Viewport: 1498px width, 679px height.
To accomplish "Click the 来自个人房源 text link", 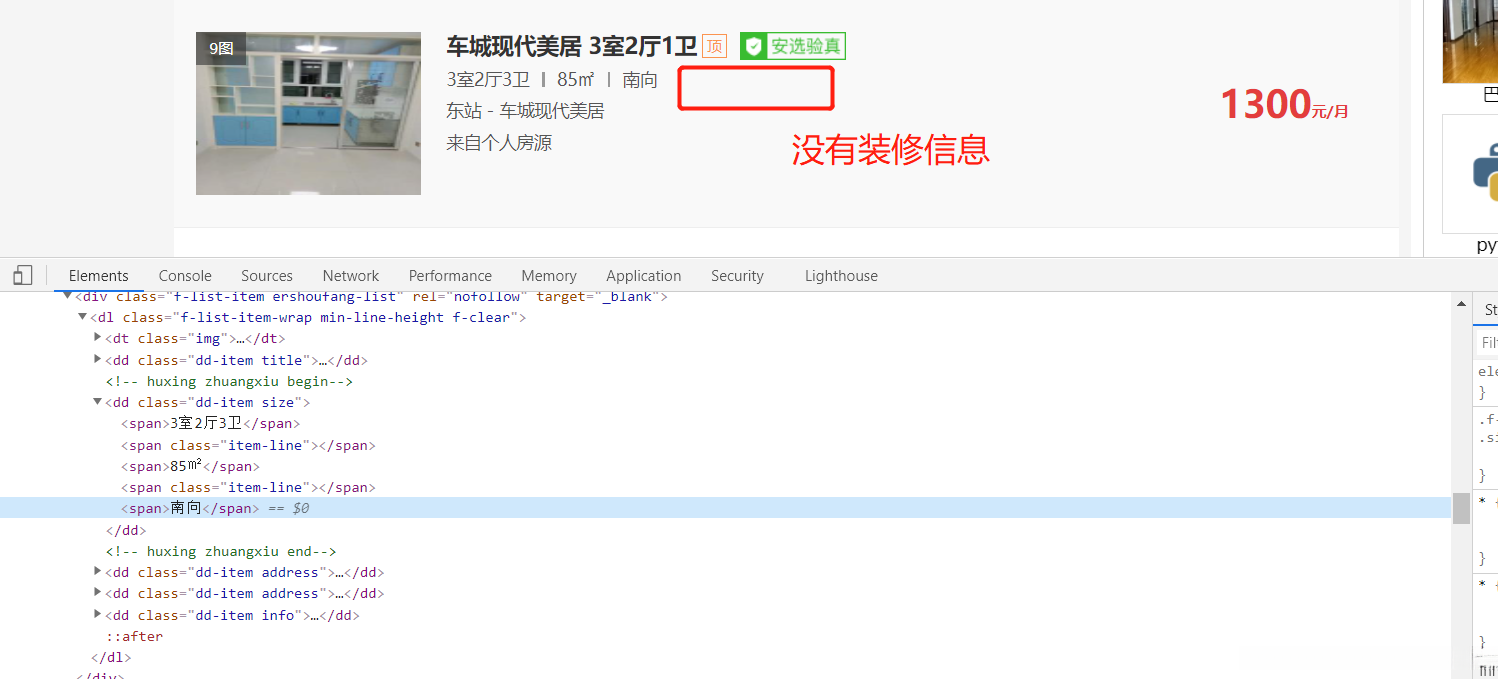I will 498,142.
